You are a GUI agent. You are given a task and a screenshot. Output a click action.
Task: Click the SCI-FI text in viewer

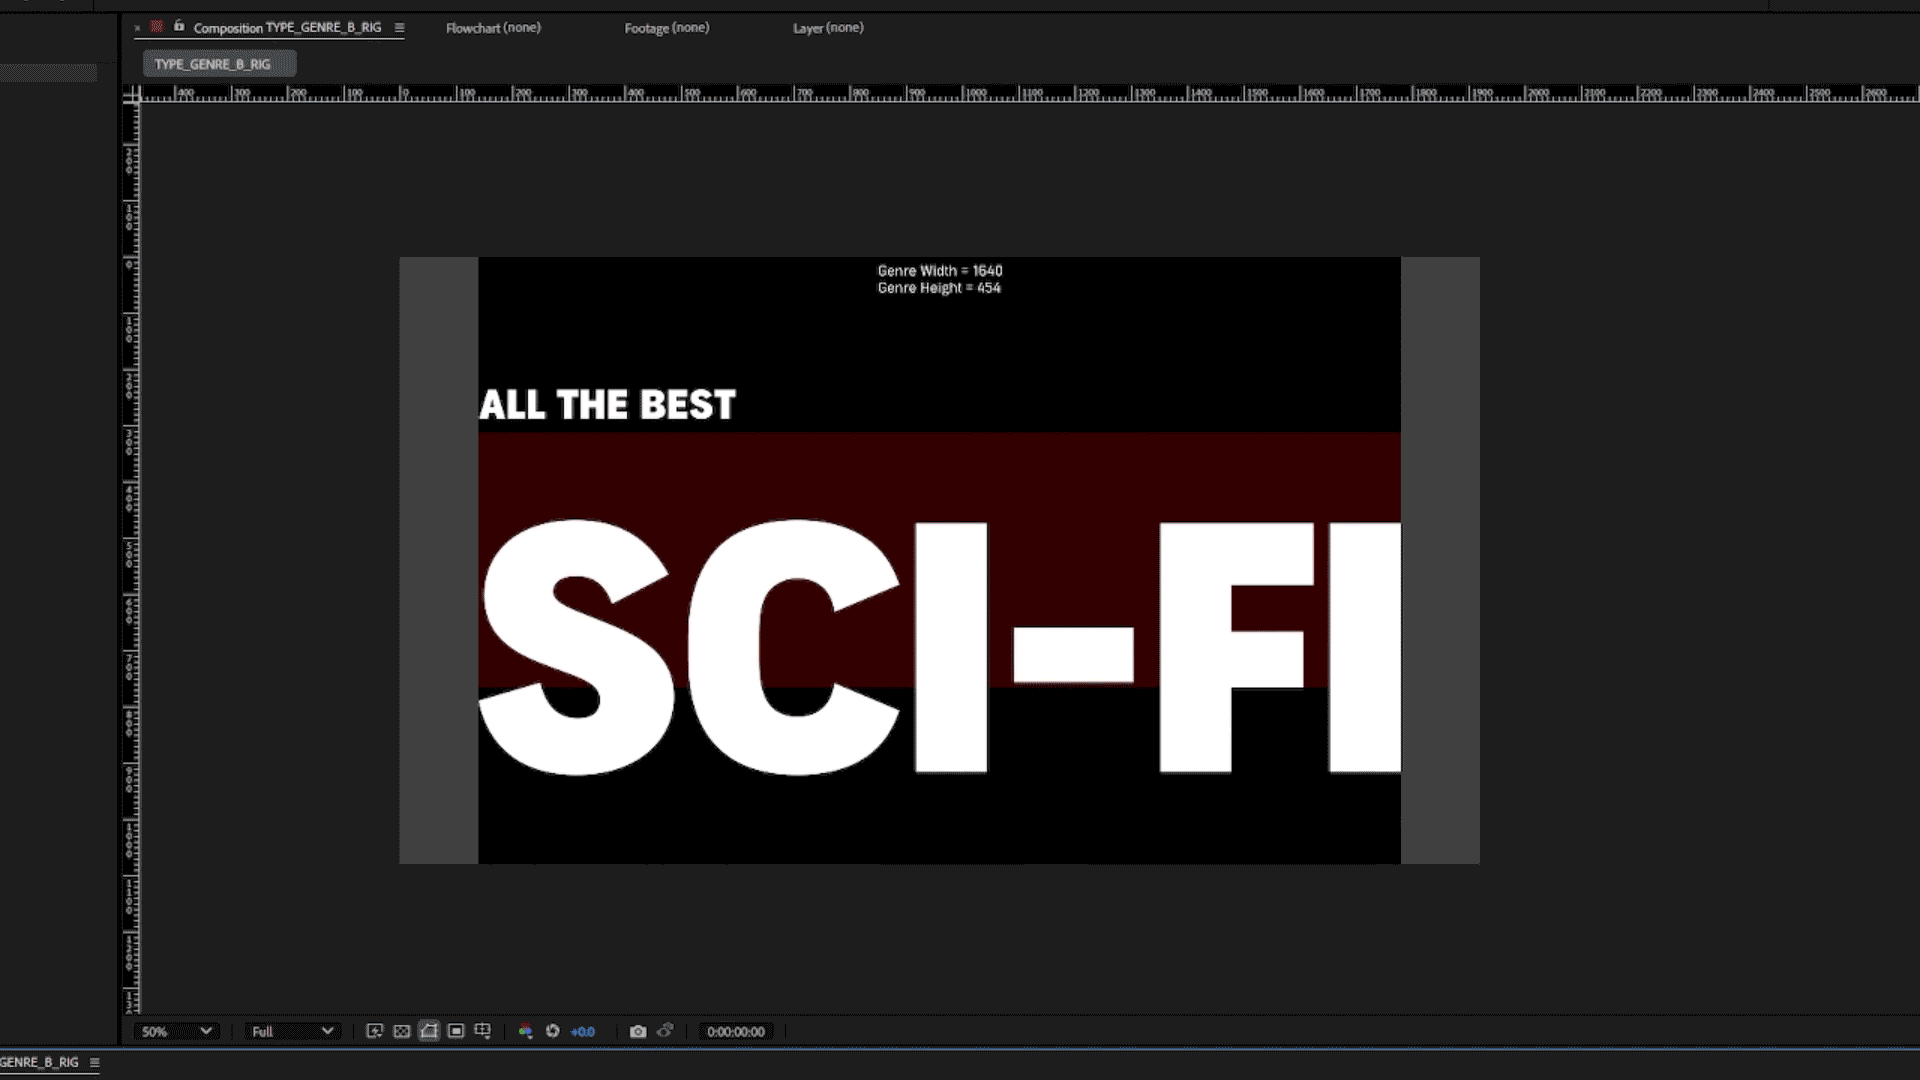pos(940,647)
